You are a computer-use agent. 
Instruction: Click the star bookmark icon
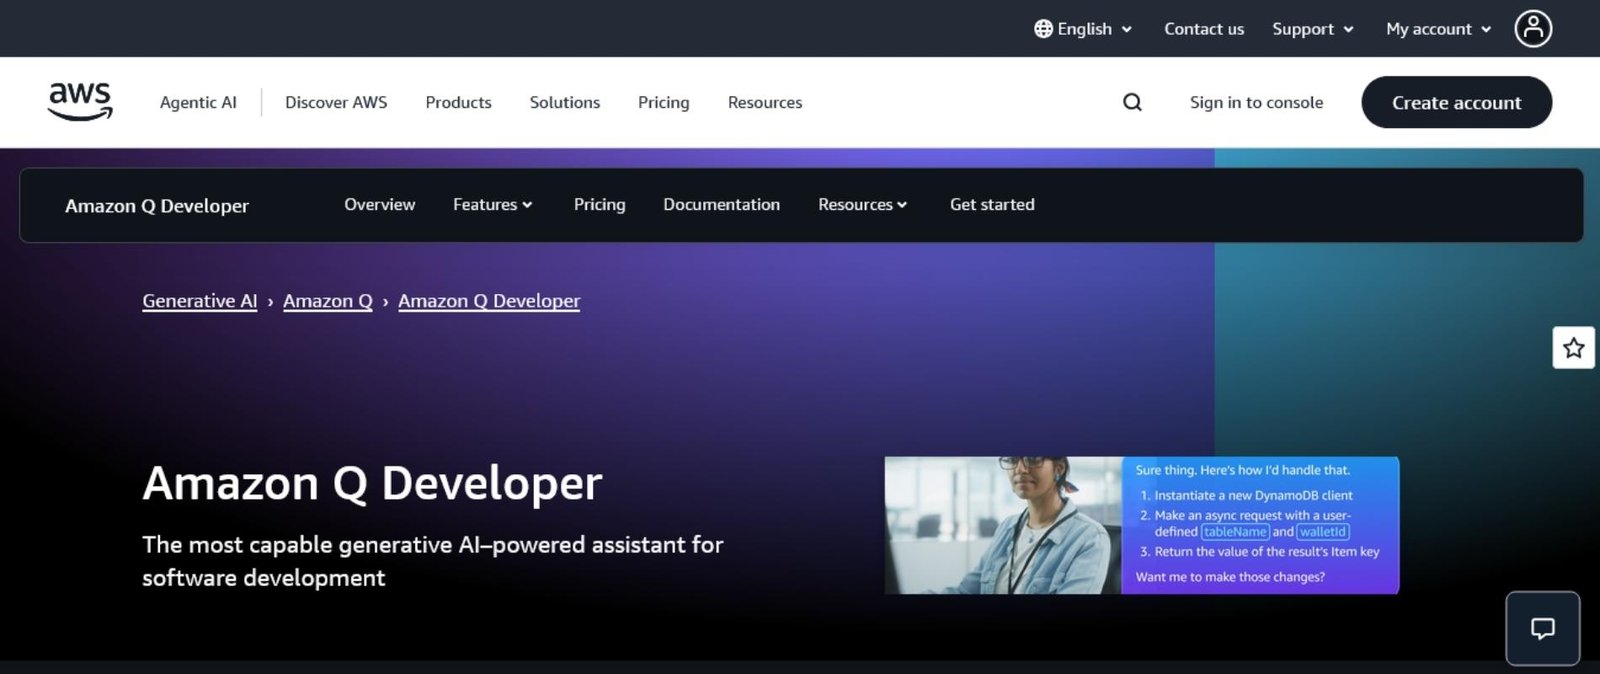click(1573, 348)
